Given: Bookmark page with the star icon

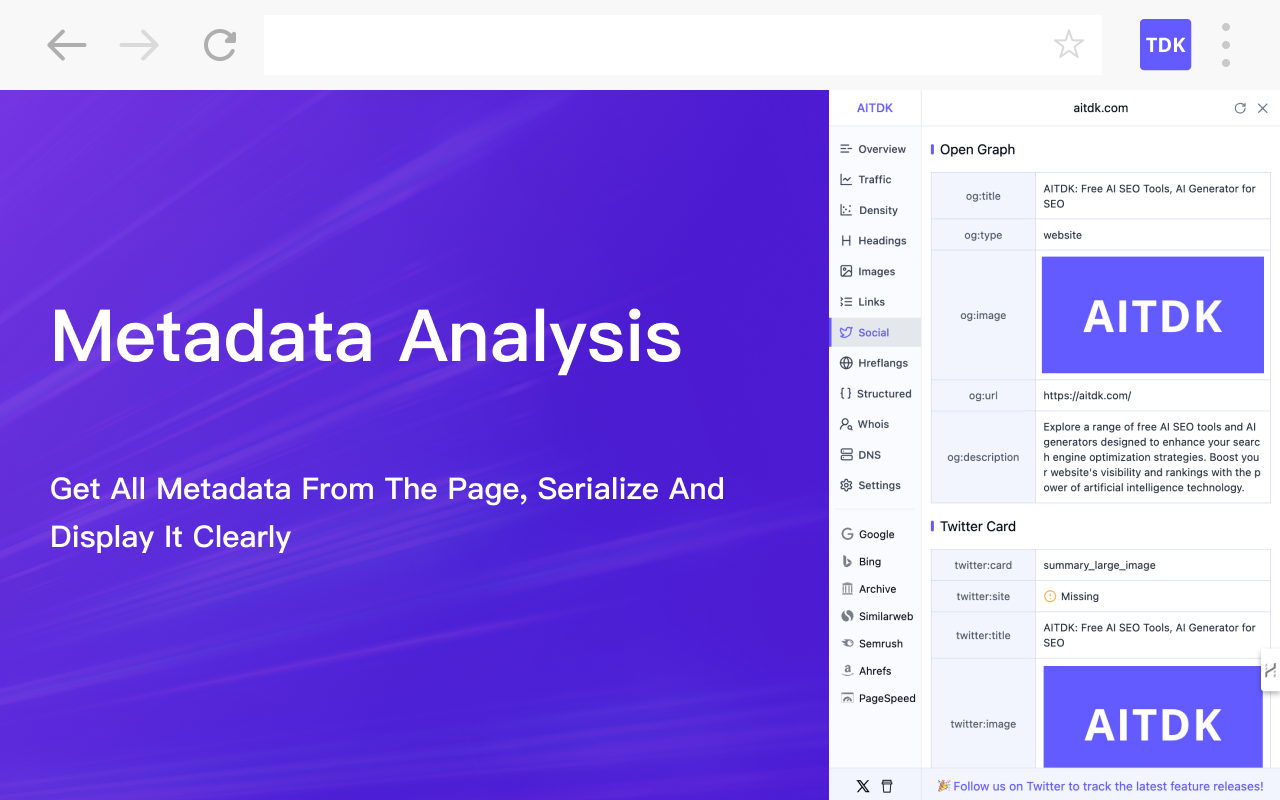Looking at the screenshot, I should 1069,44.
